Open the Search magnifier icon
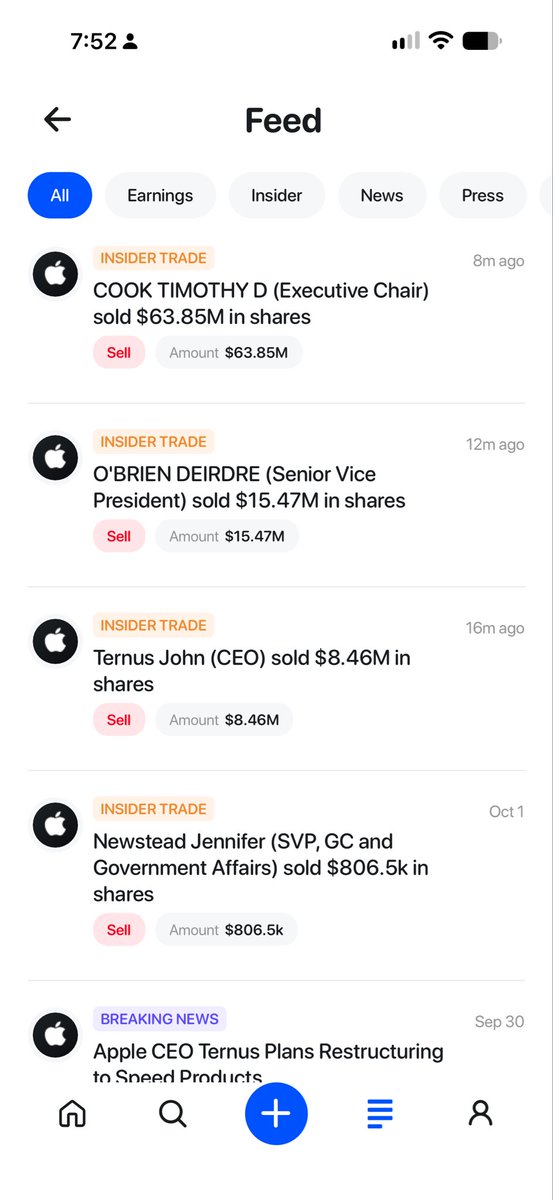This screenshot has width=553, height=1200. (173, 1113)
